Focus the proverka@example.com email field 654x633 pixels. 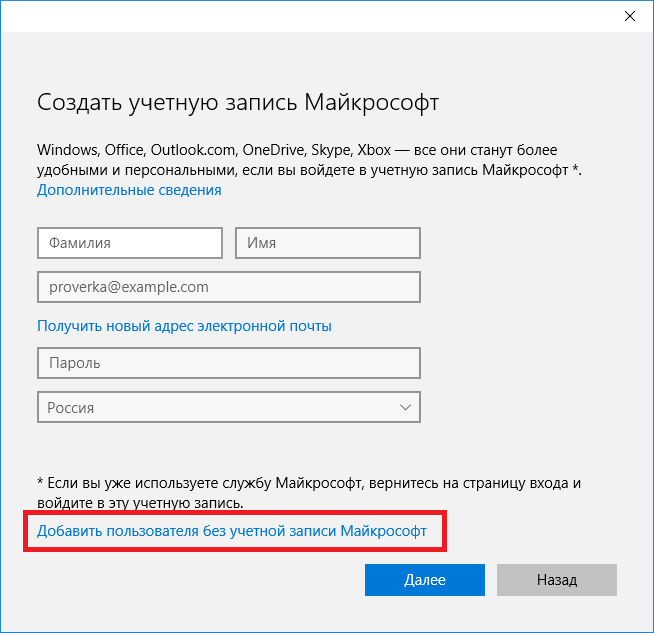click(x=229, y=287)
